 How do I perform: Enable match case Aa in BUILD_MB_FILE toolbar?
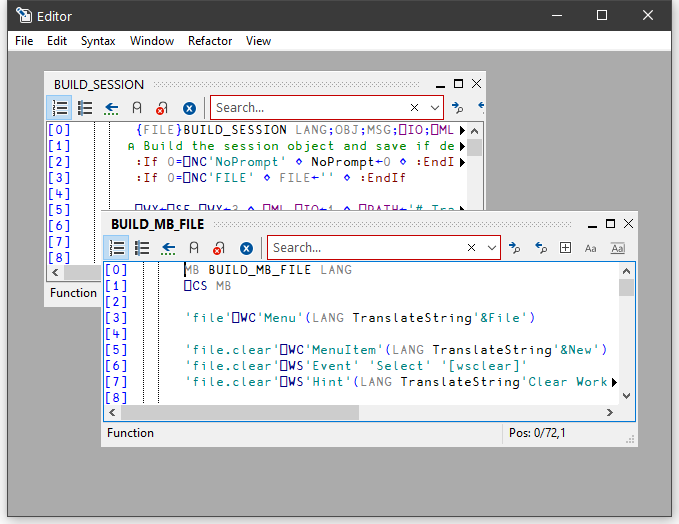(x=591, y=248)
